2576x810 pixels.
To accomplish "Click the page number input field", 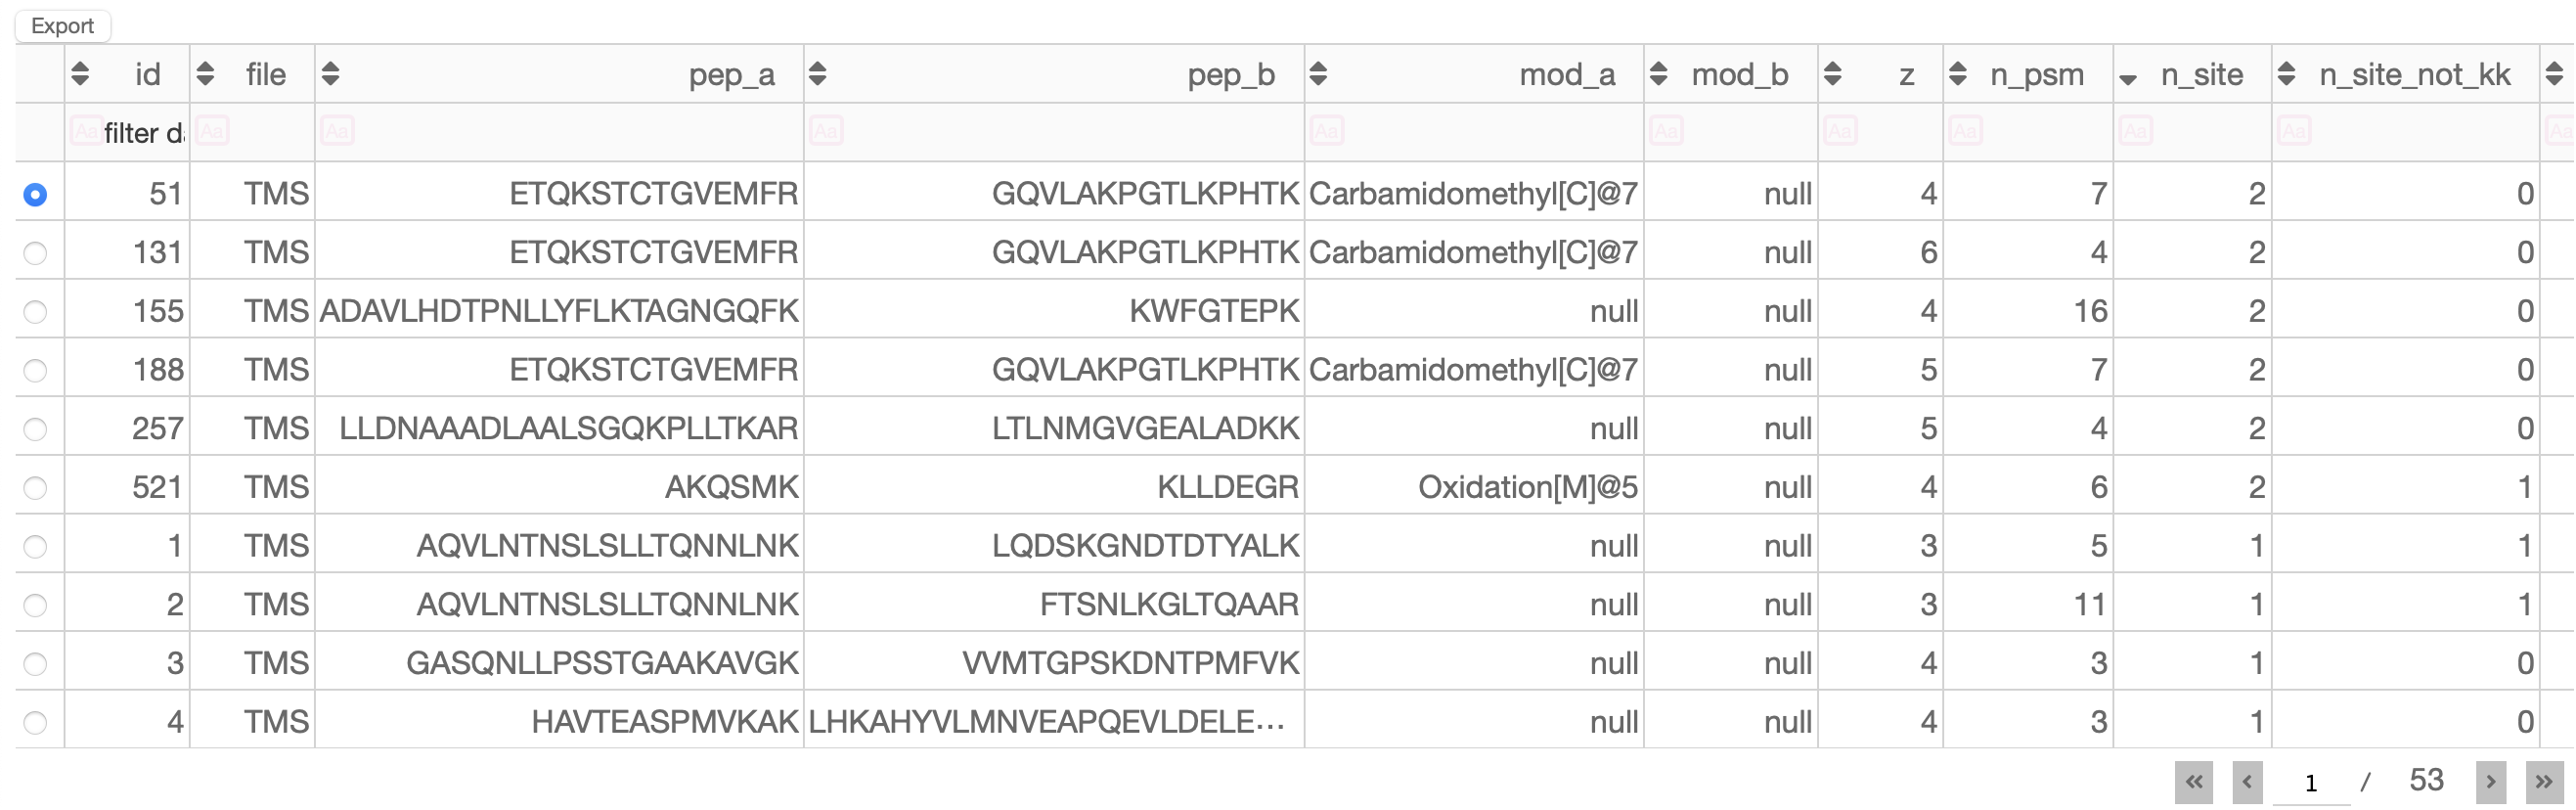I will [2311, 782].
